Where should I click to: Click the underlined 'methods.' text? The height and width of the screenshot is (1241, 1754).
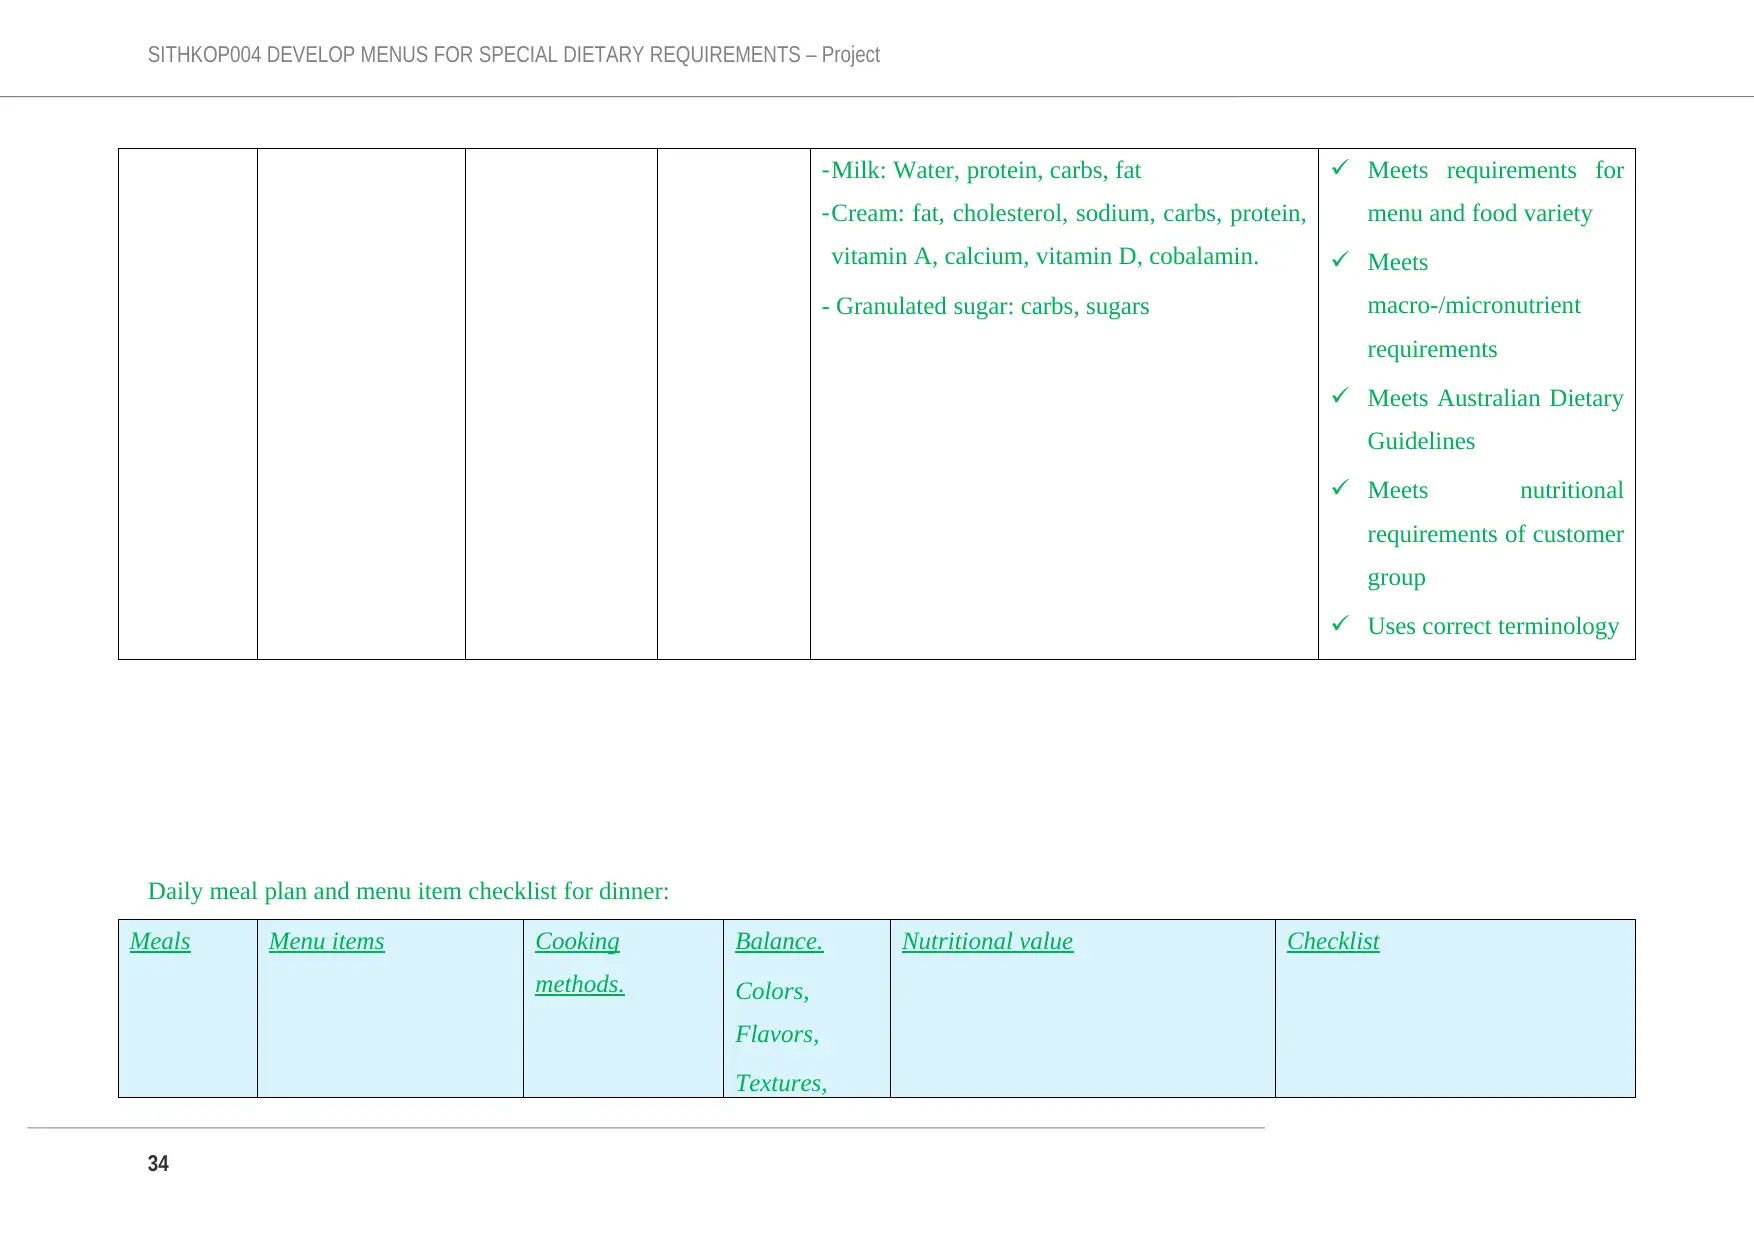click(580, 984)
